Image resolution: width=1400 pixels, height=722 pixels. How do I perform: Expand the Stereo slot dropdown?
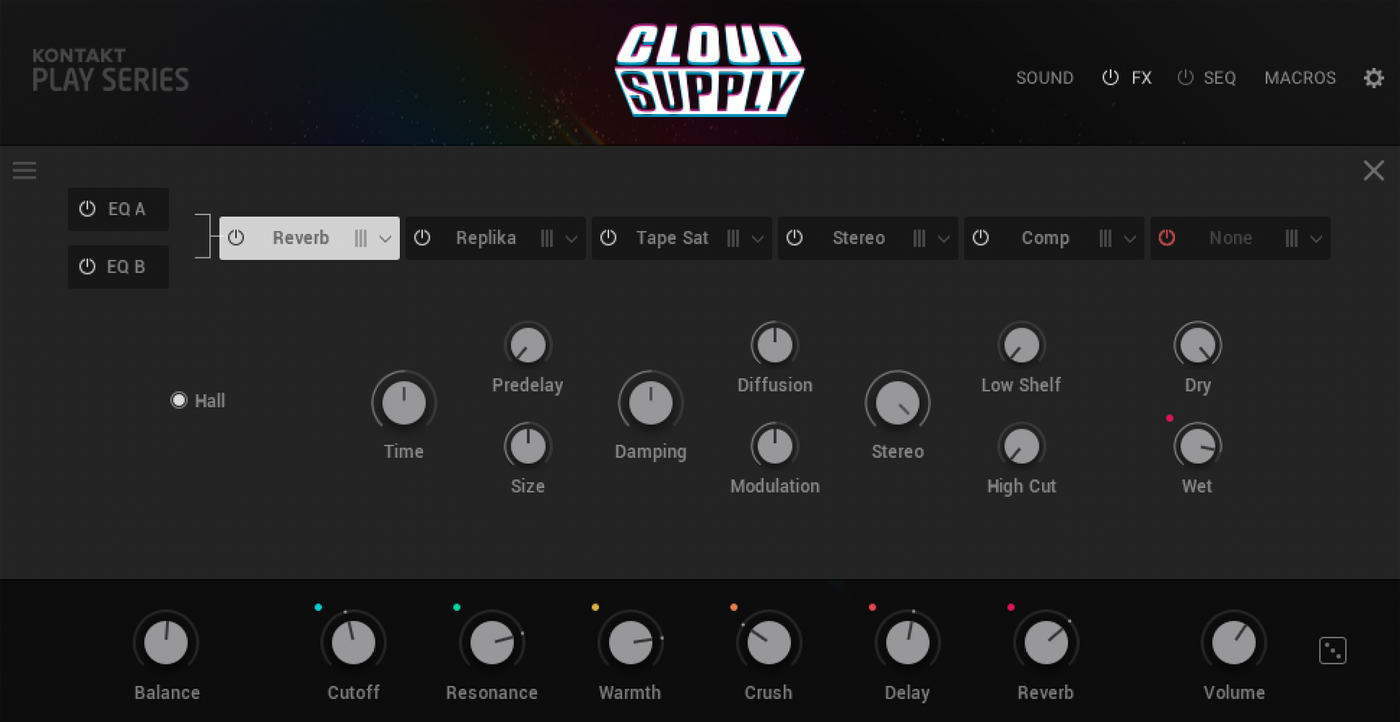[x=943, y=239]
